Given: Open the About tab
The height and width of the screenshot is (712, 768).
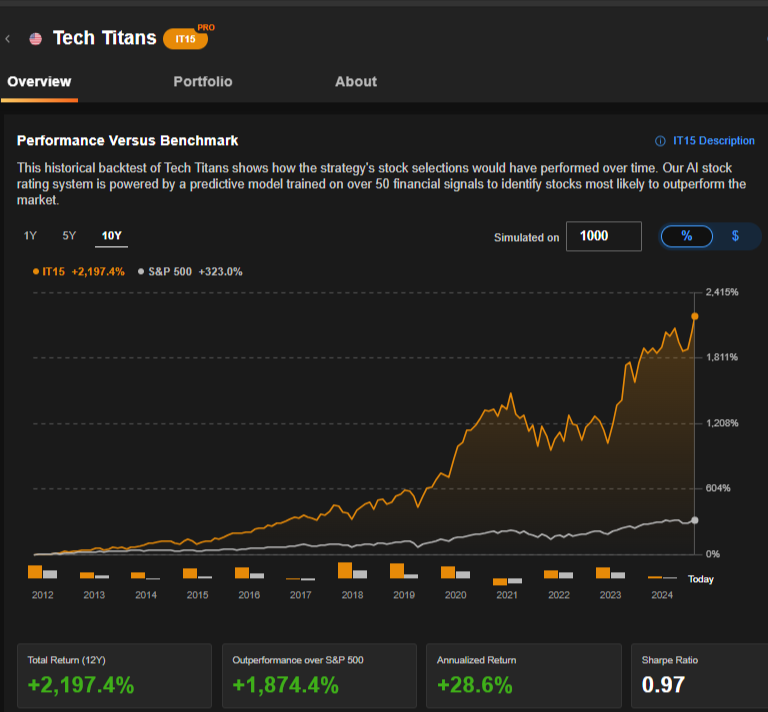Looking at the screenshot, I should click(356, 82).
